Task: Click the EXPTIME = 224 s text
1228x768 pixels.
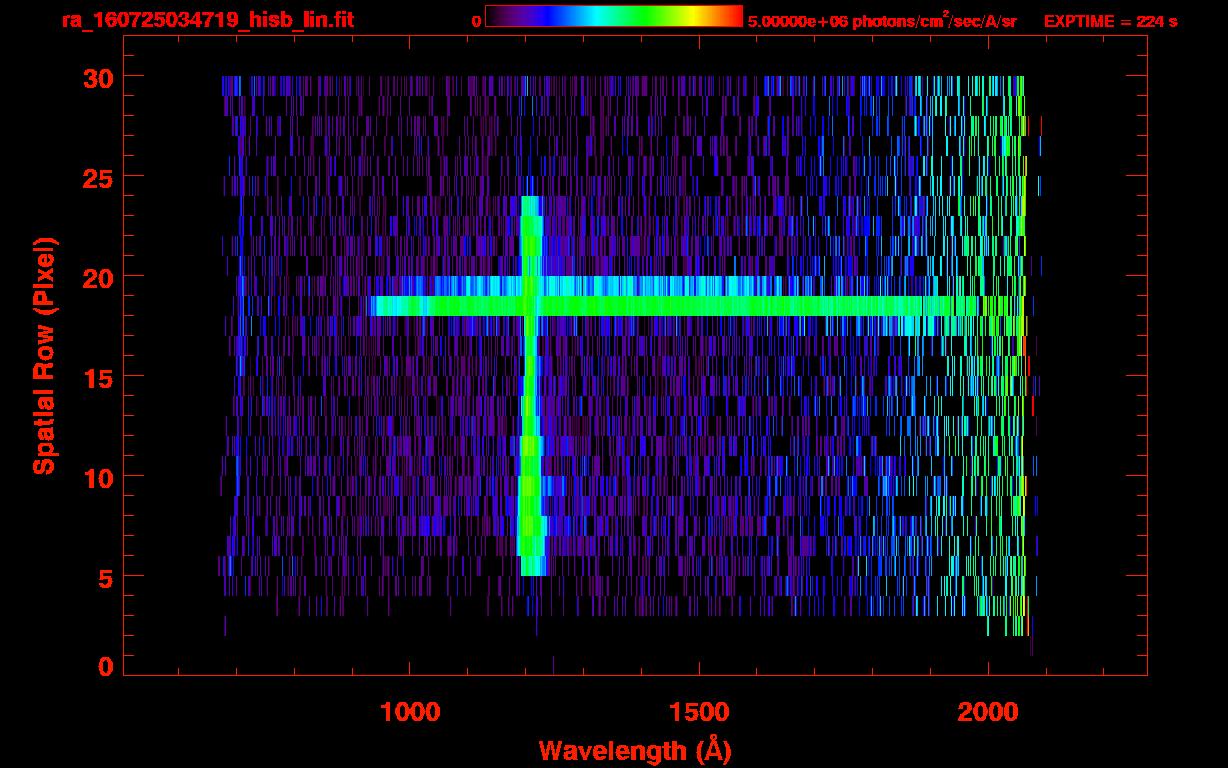Action: (1110, 21)
